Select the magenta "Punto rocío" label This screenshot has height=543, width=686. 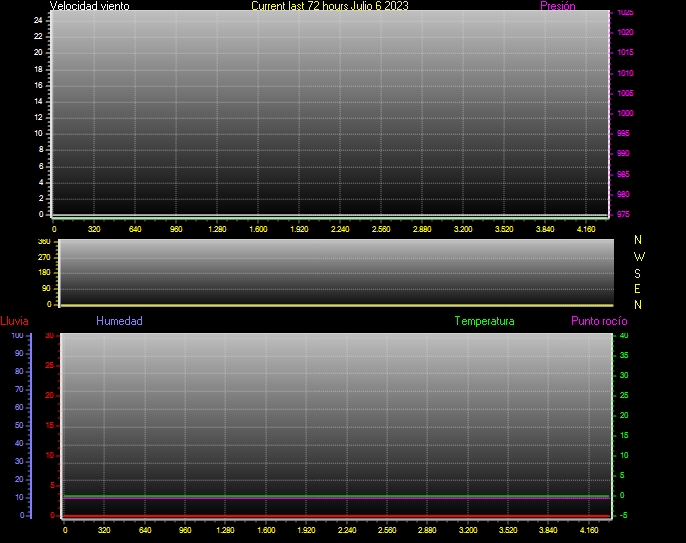pos(599,321)
